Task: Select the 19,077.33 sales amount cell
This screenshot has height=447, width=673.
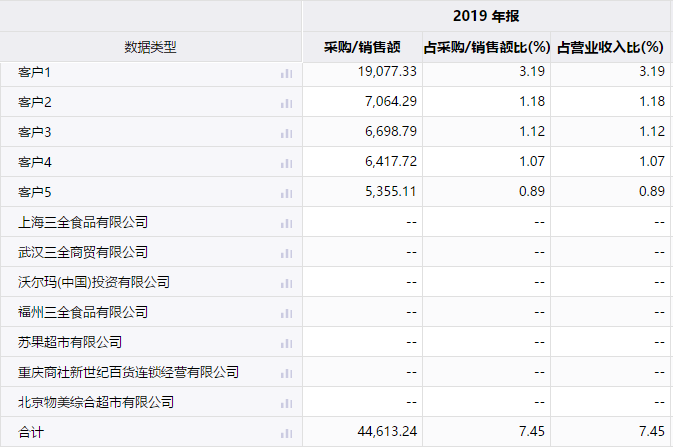Action: pyautogui.click(x=386, y=72)
